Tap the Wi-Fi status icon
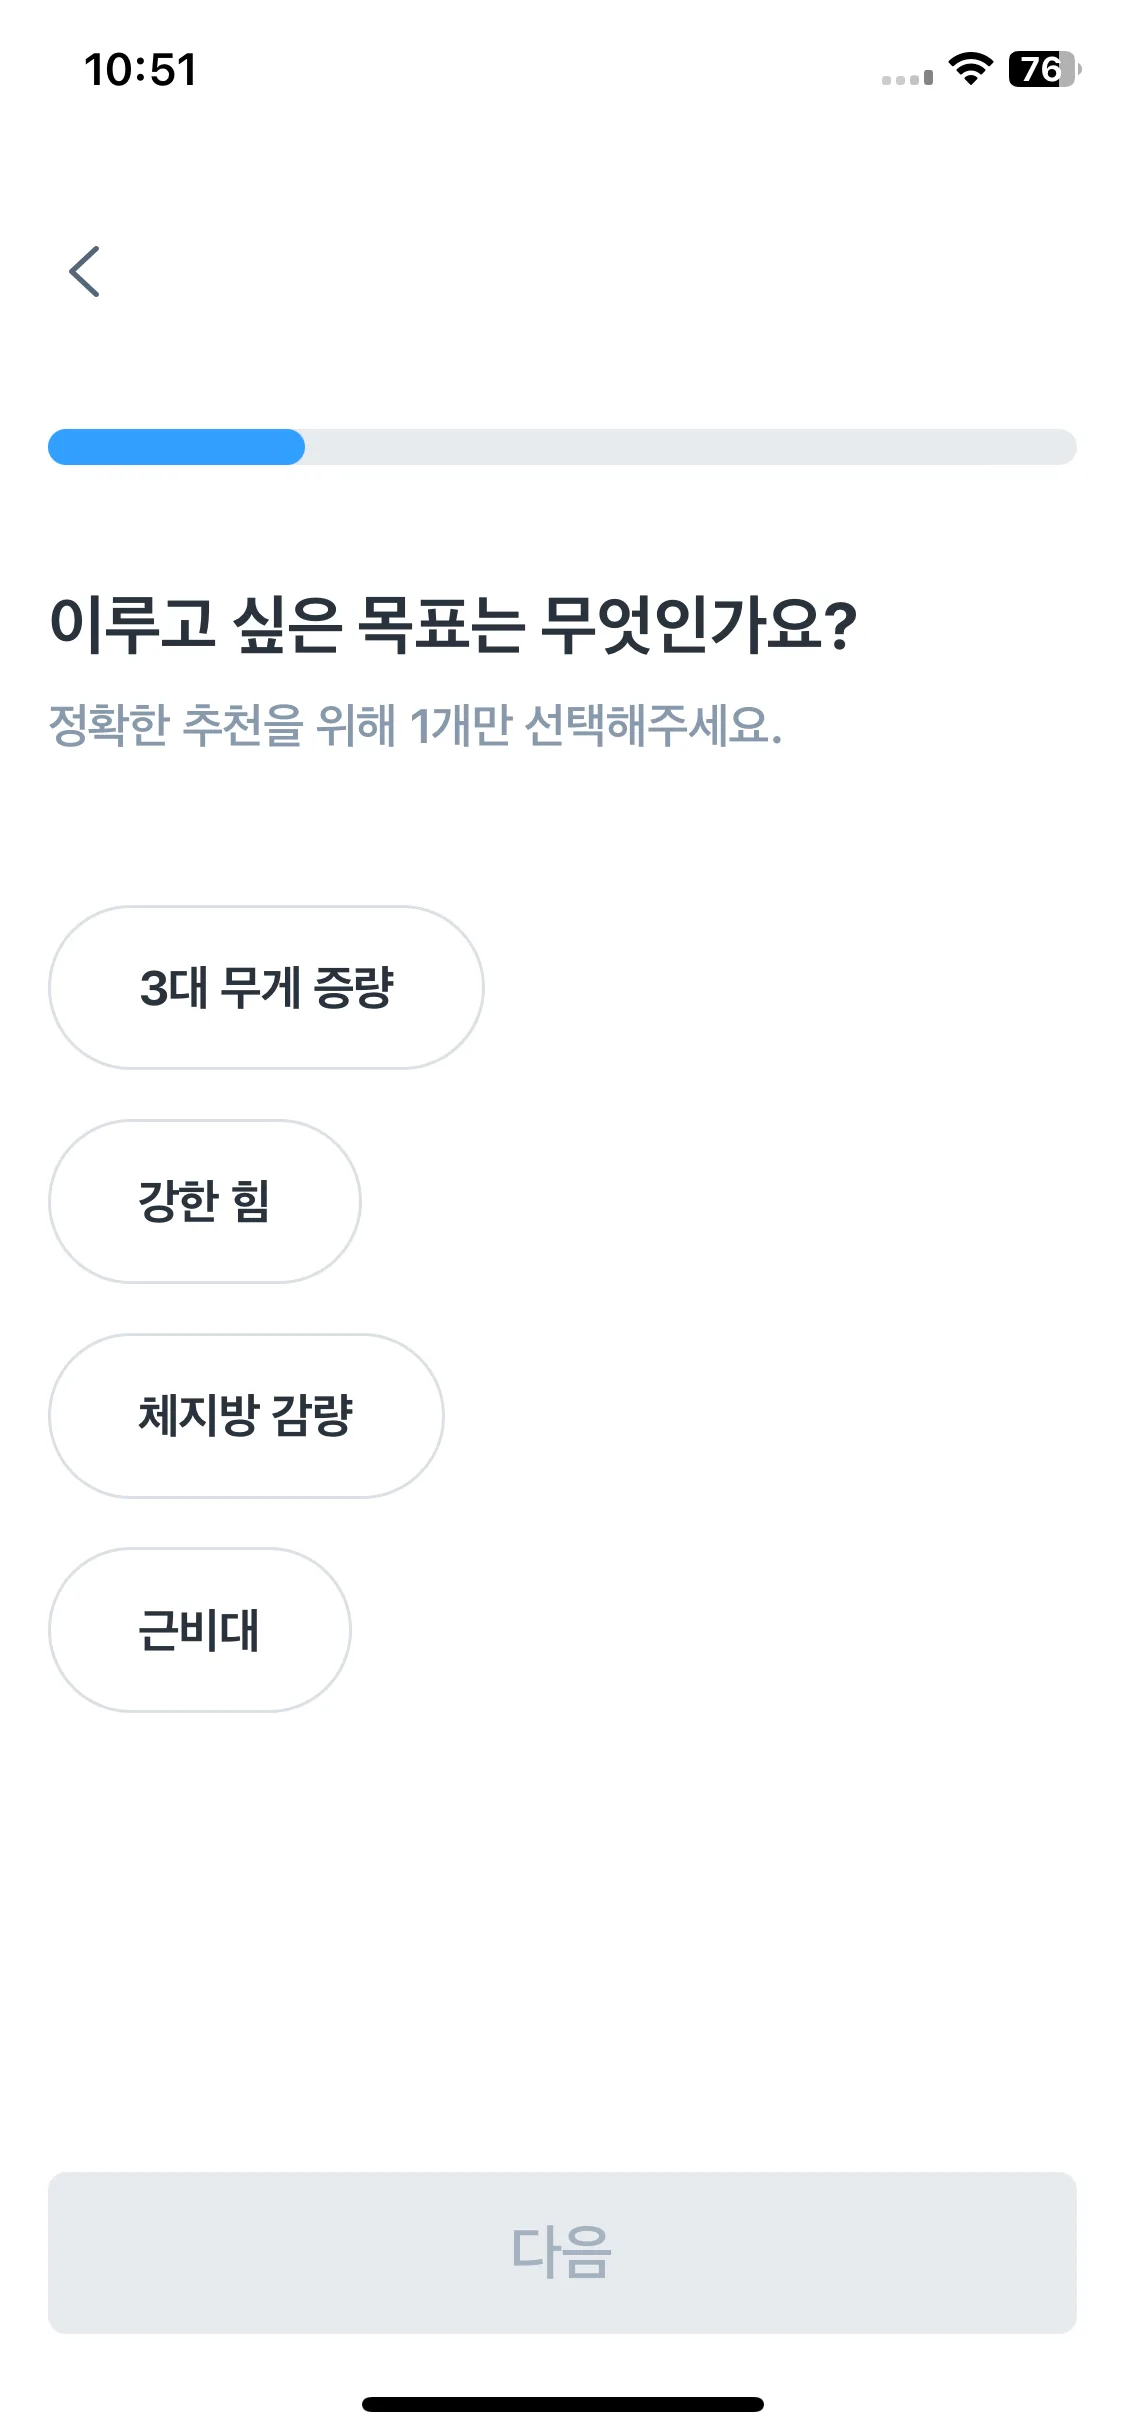 pos(970,69)
